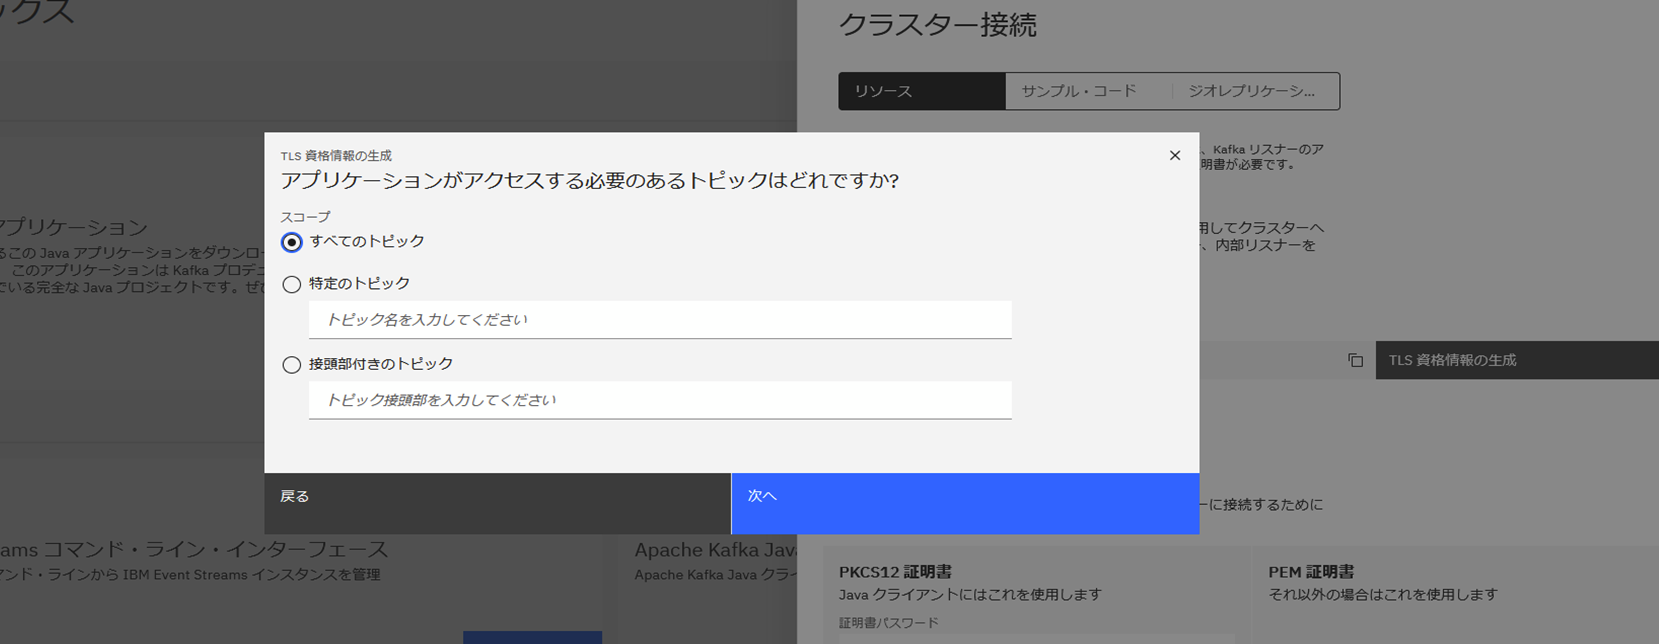Copy address with the copy icon
Screen dimensions: 1659x644
(x=1355, y=360)
